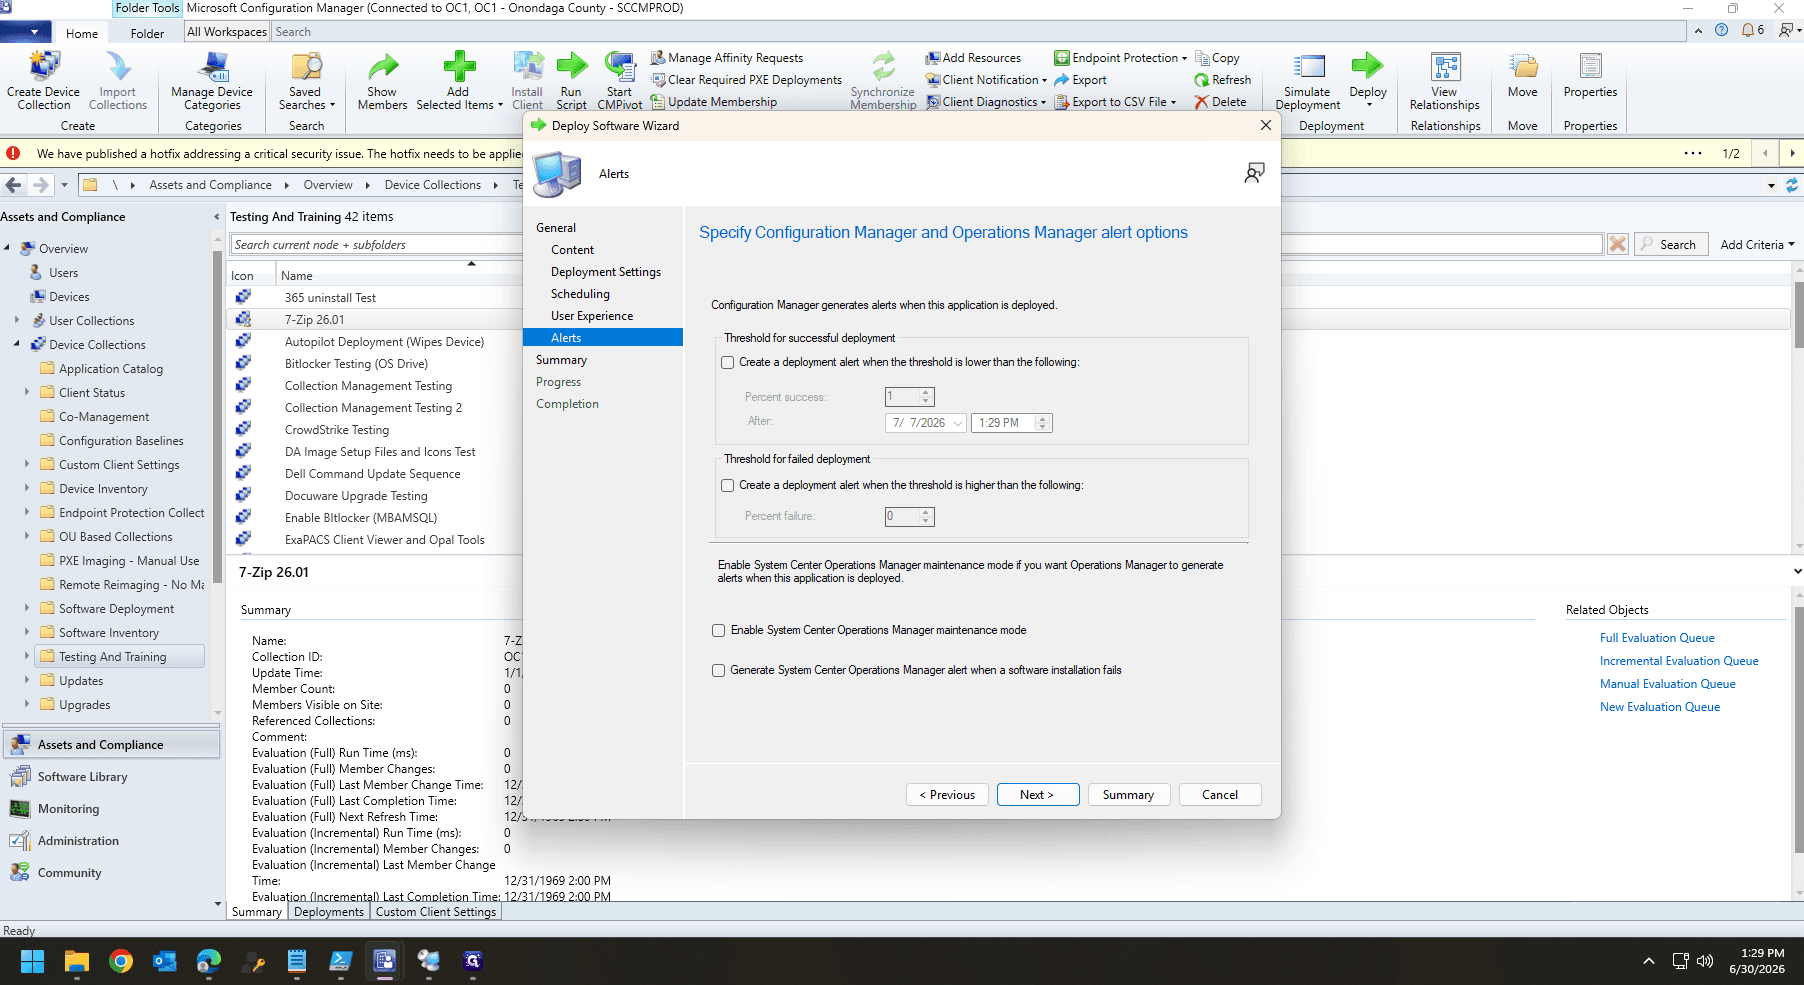Screen dimensions: 1804x985
Task: Click Simulate Deployment icon
Action: pyautogui.click(x=1308, y=80)
